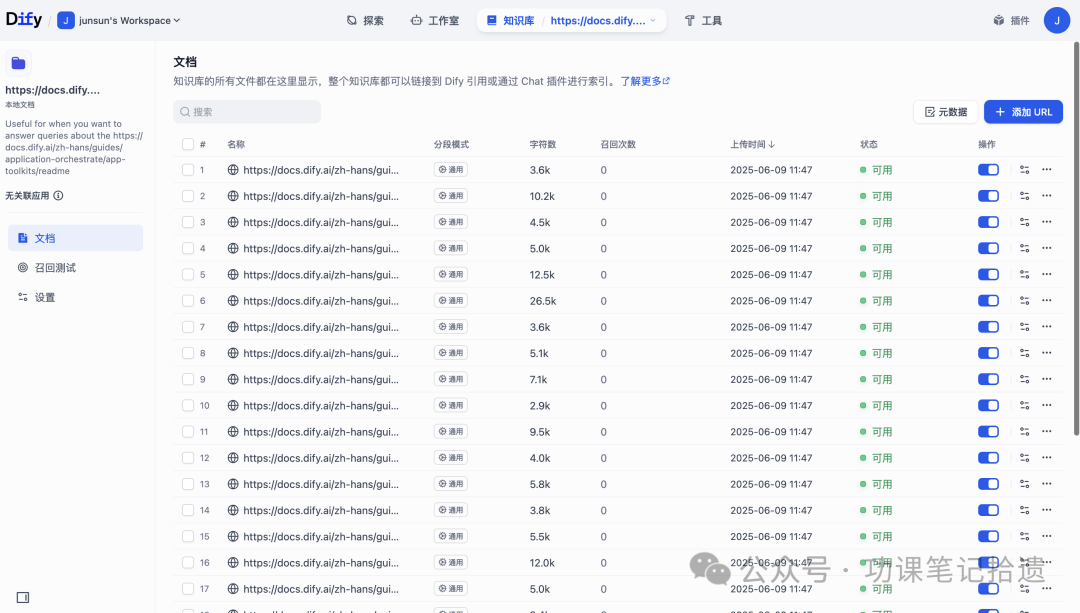Click the 名称 column header
1080x613 pixels.
pos(236,144)
